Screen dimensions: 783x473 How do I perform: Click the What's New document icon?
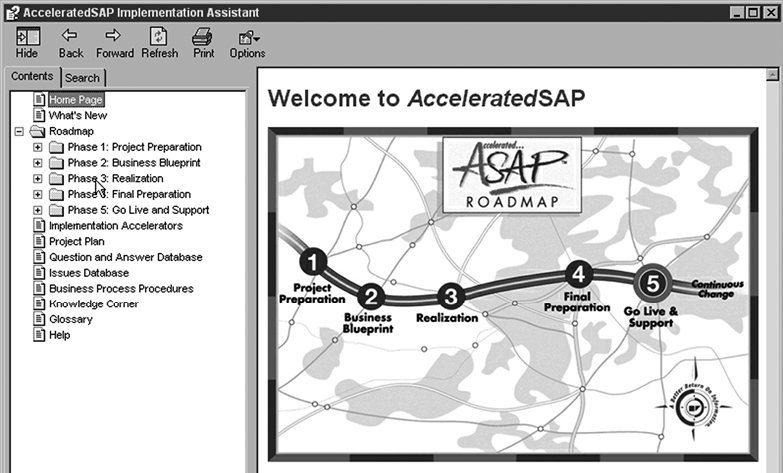point(39,115)
